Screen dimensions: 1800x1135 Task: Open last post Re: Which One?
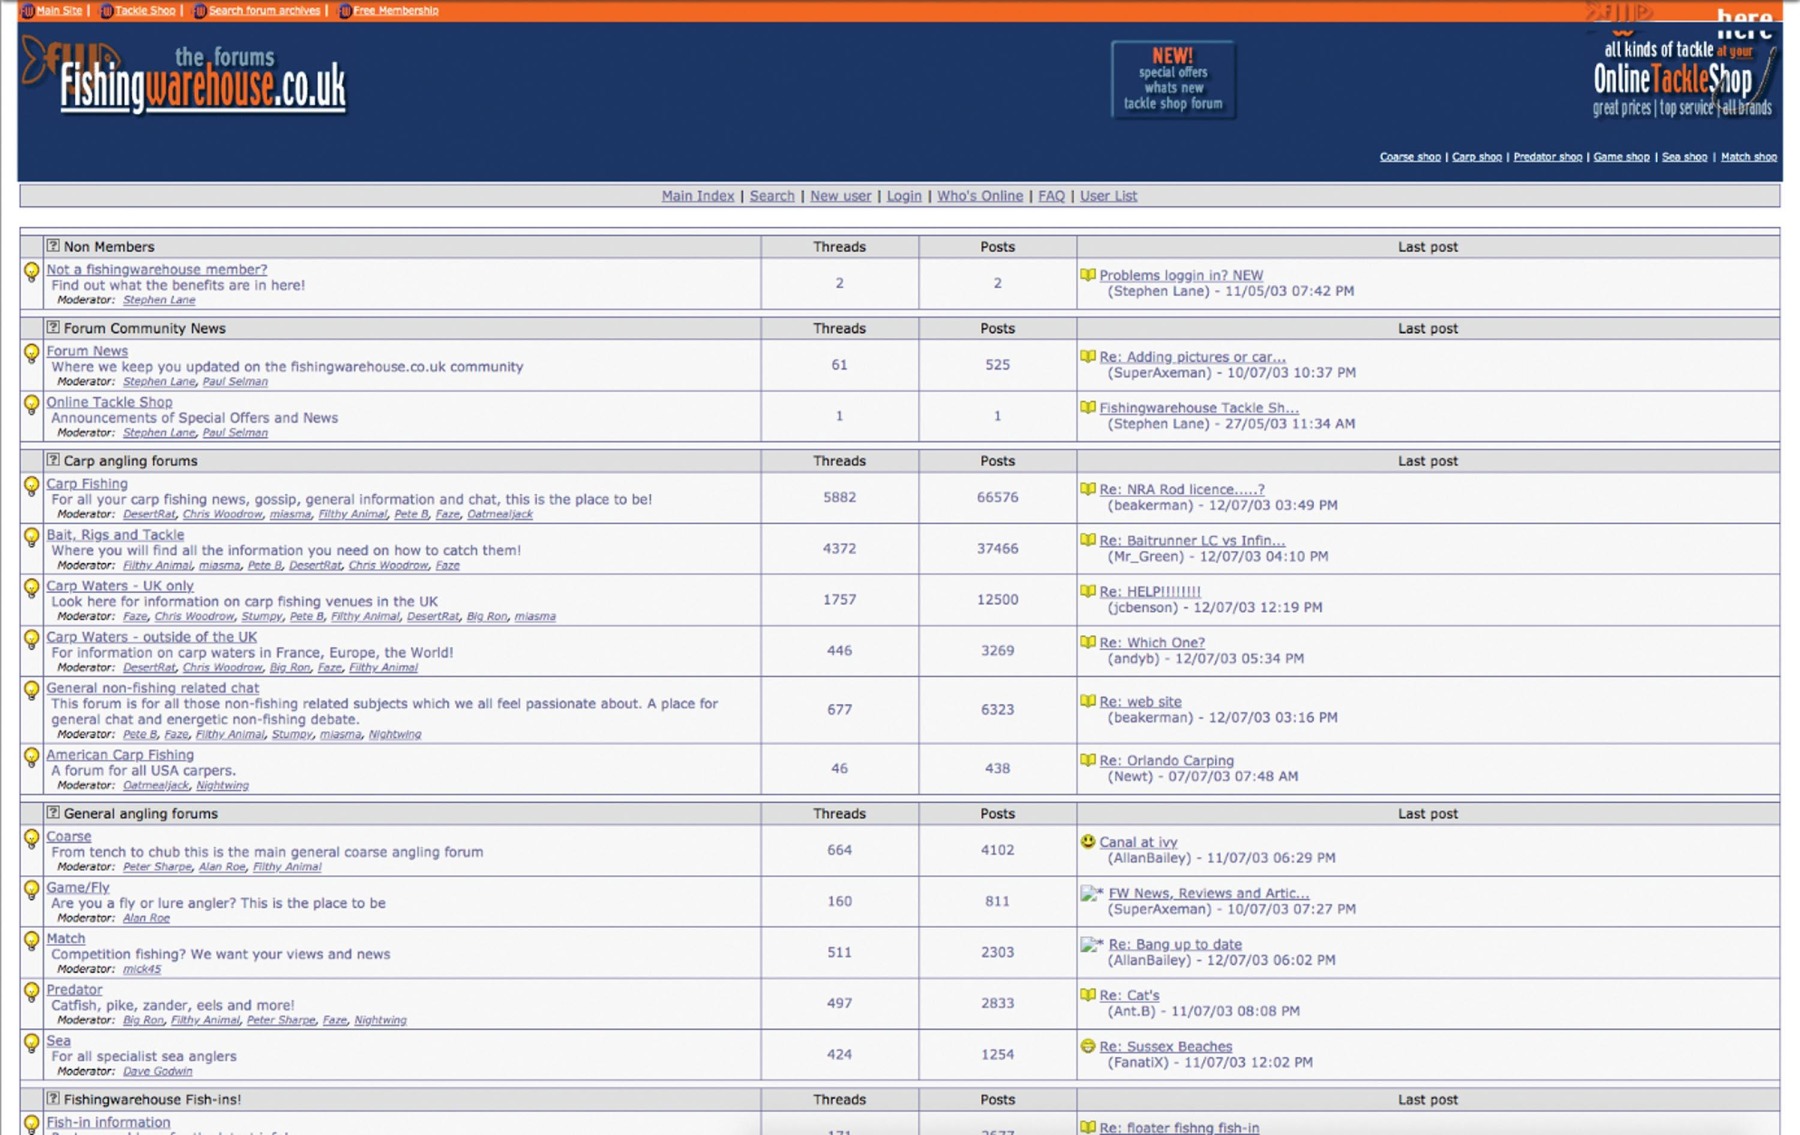(1152, 643)
